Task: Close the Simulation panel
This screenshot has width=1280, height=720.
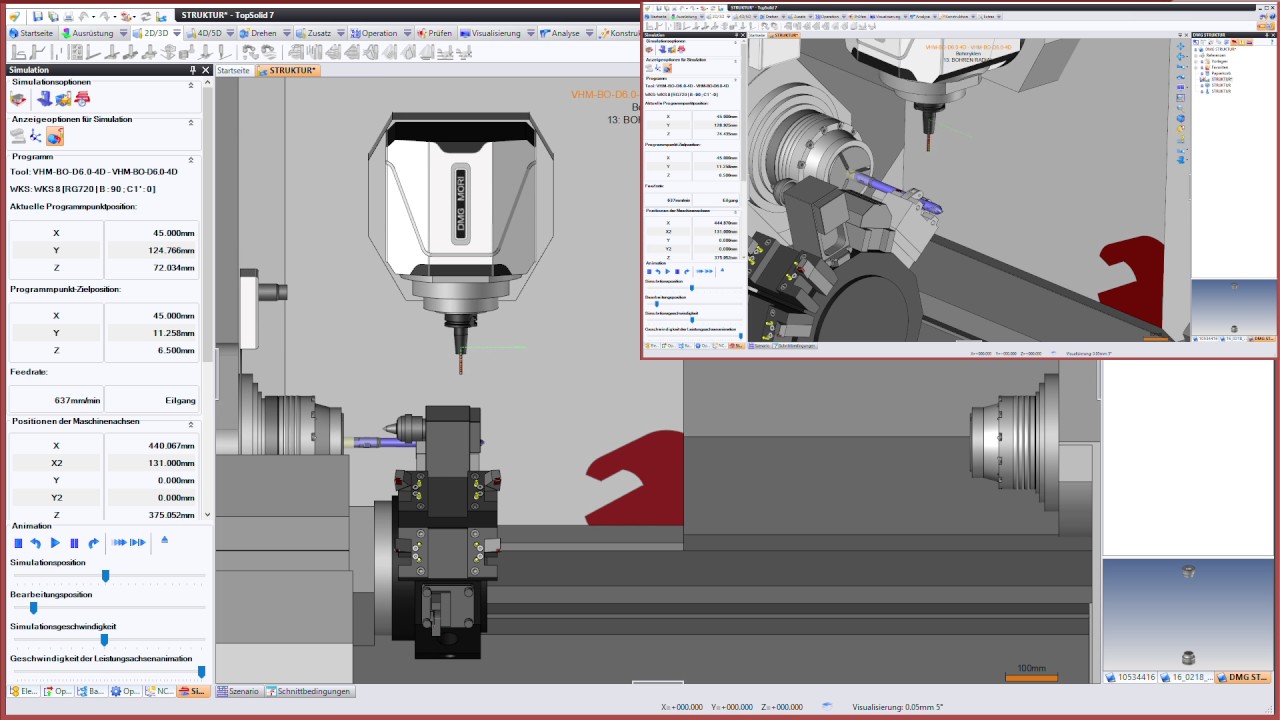Action: pyautogui.click(x=206, y=70)
